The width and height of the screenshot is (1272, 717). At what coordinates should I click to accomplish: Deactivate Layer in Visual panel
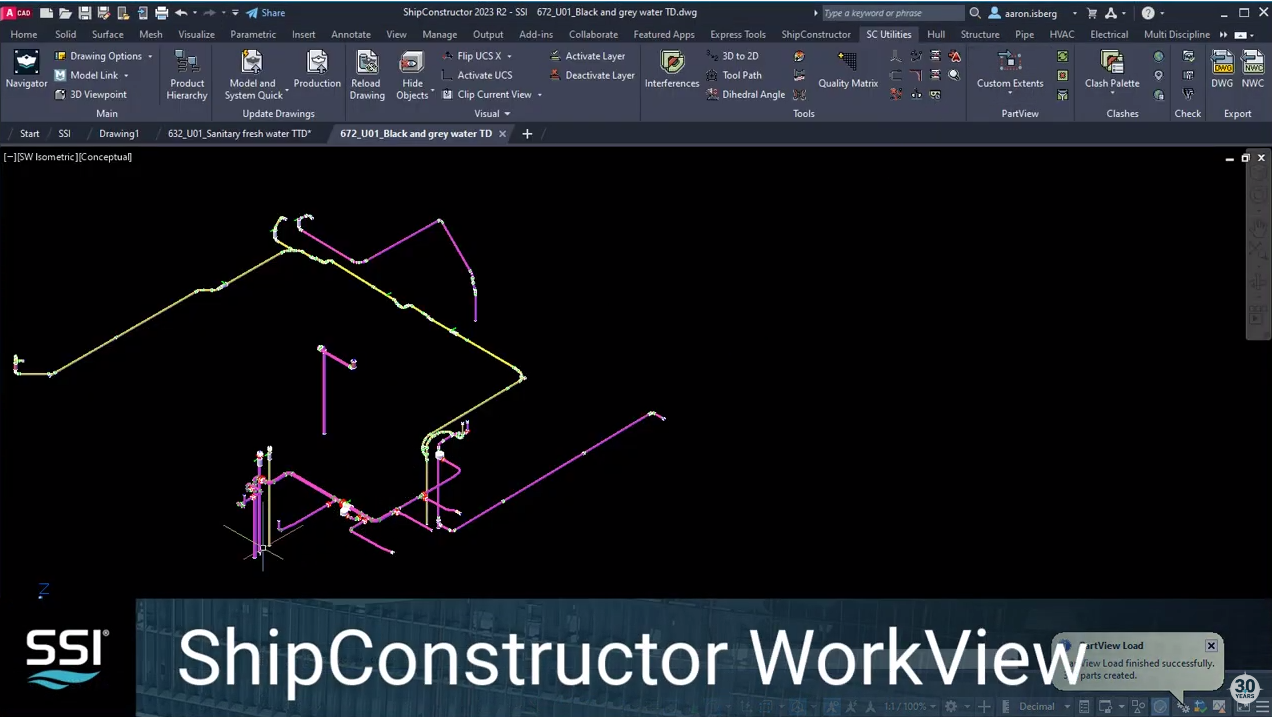click(591, 75)
